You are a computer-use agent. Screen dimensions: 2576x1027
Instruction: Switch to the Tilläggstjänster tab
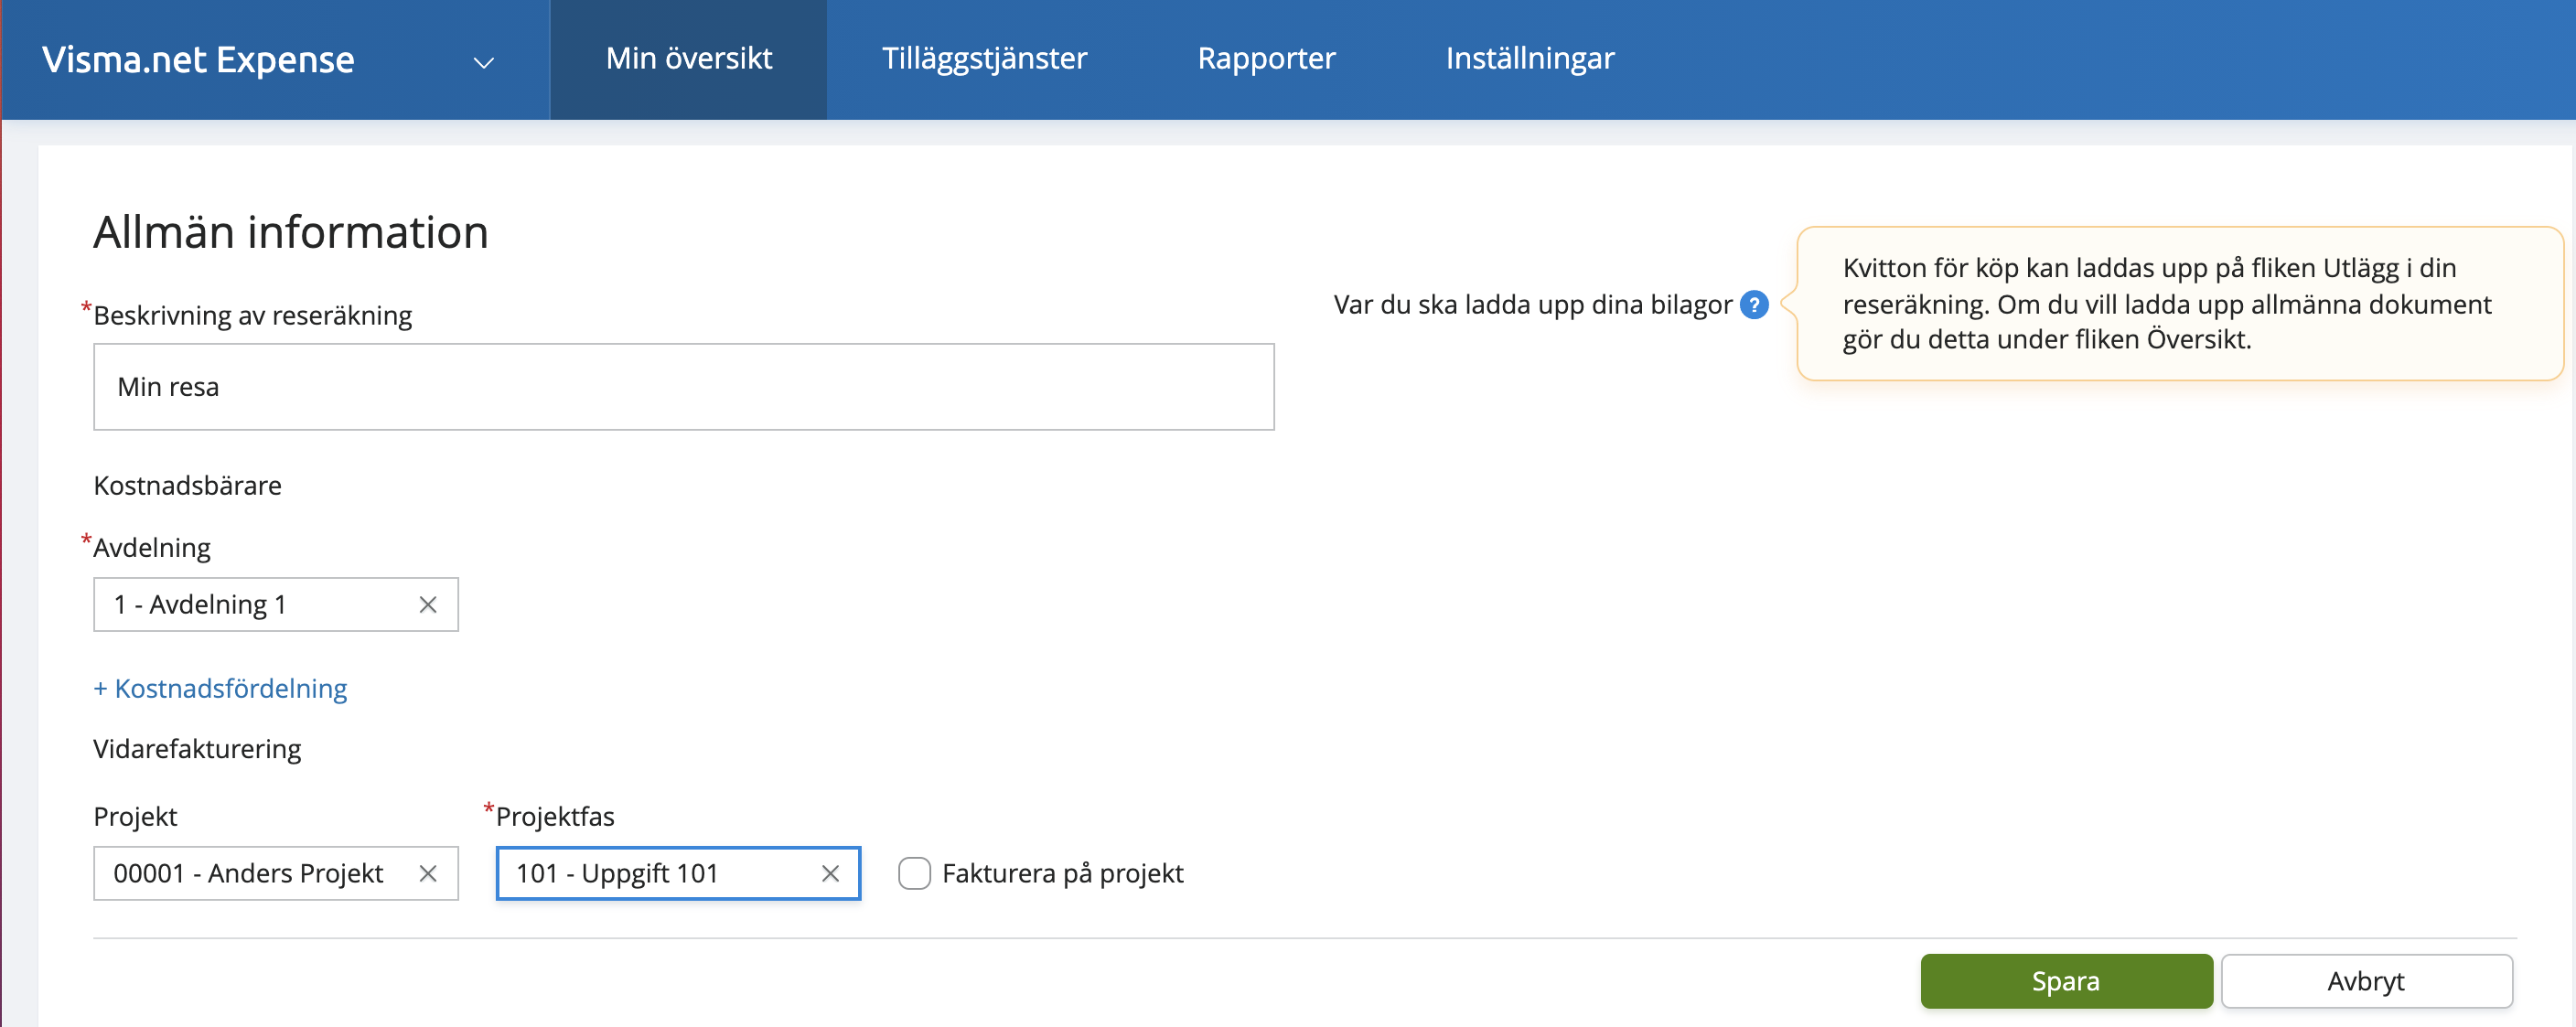(984, 58)
